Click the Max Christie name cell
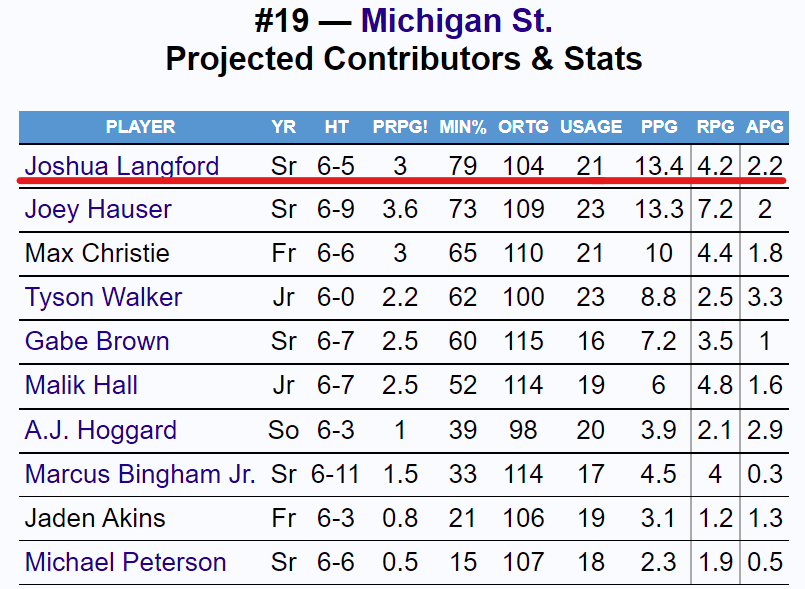The height and width of the screenshot is (589, 805). [96, 254]
